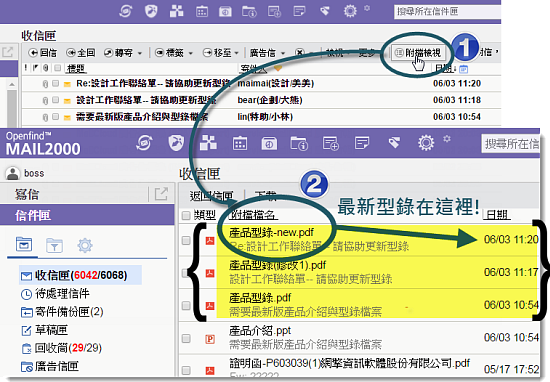Screen dimensions: 550x382
Task: Expand the 標籤 dropdown arrow
Action: (x=191, y=53)
